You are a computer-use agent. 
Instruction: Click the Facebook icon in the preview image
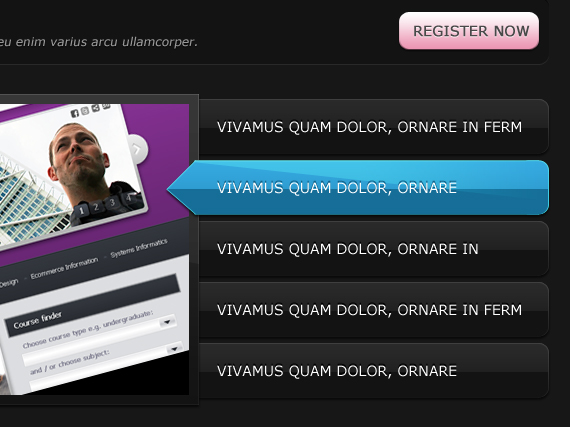(75, 113)
